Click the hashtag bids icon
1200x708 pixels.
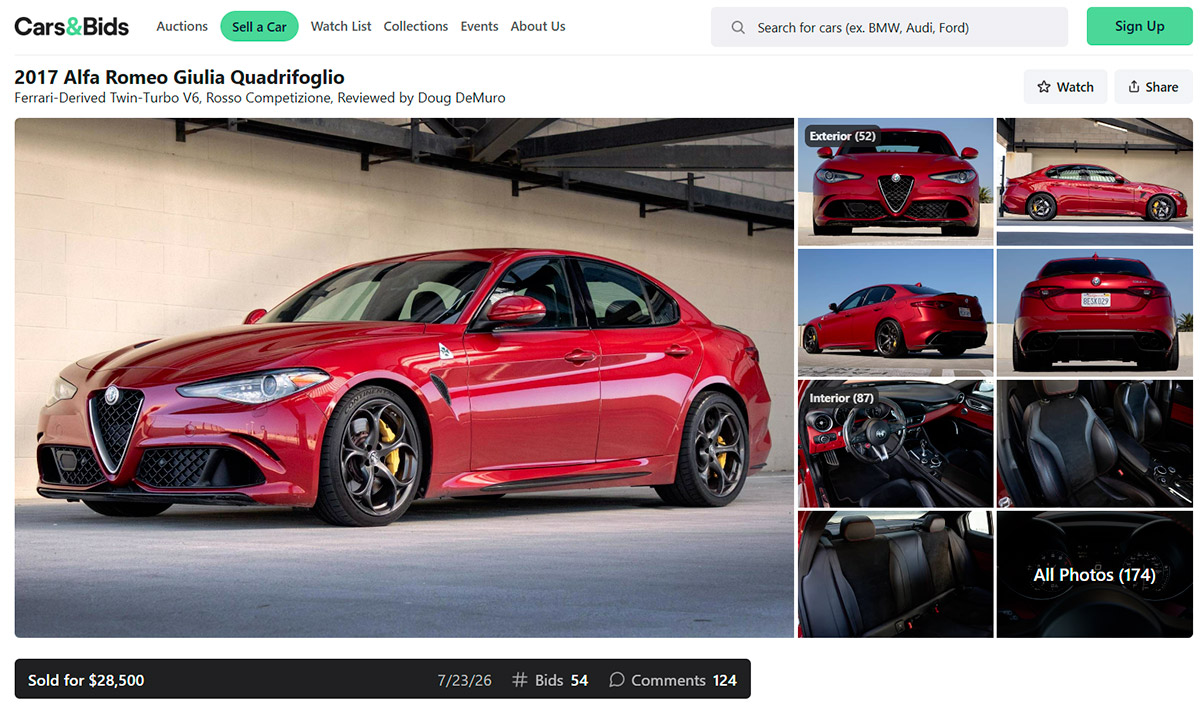pos(520,680)
